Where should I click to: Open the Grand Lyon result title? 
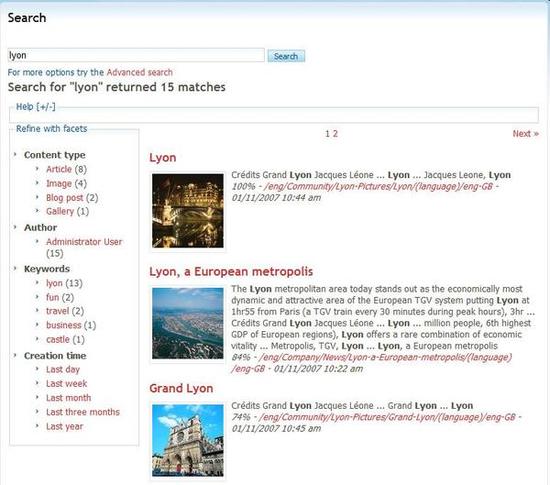[x=181, y=388]
